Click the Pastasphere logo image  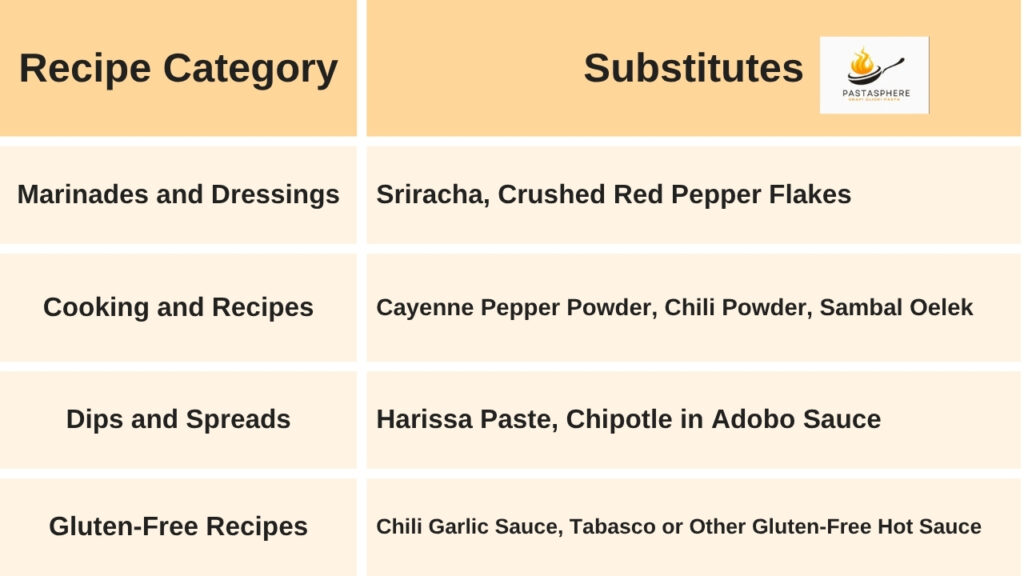coord(874,75)
